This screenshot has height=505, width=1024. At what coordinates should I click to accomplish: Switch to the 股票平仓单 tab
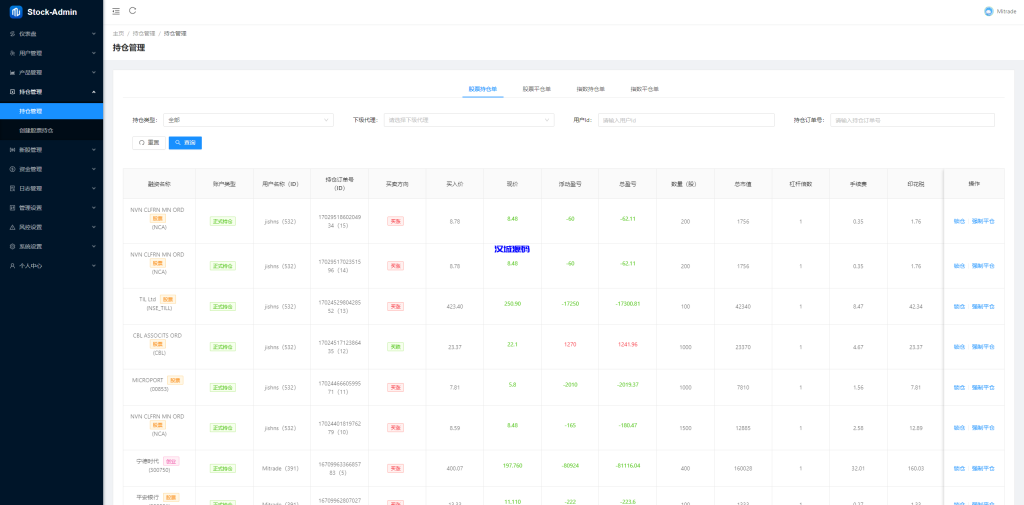pos(537,89)
